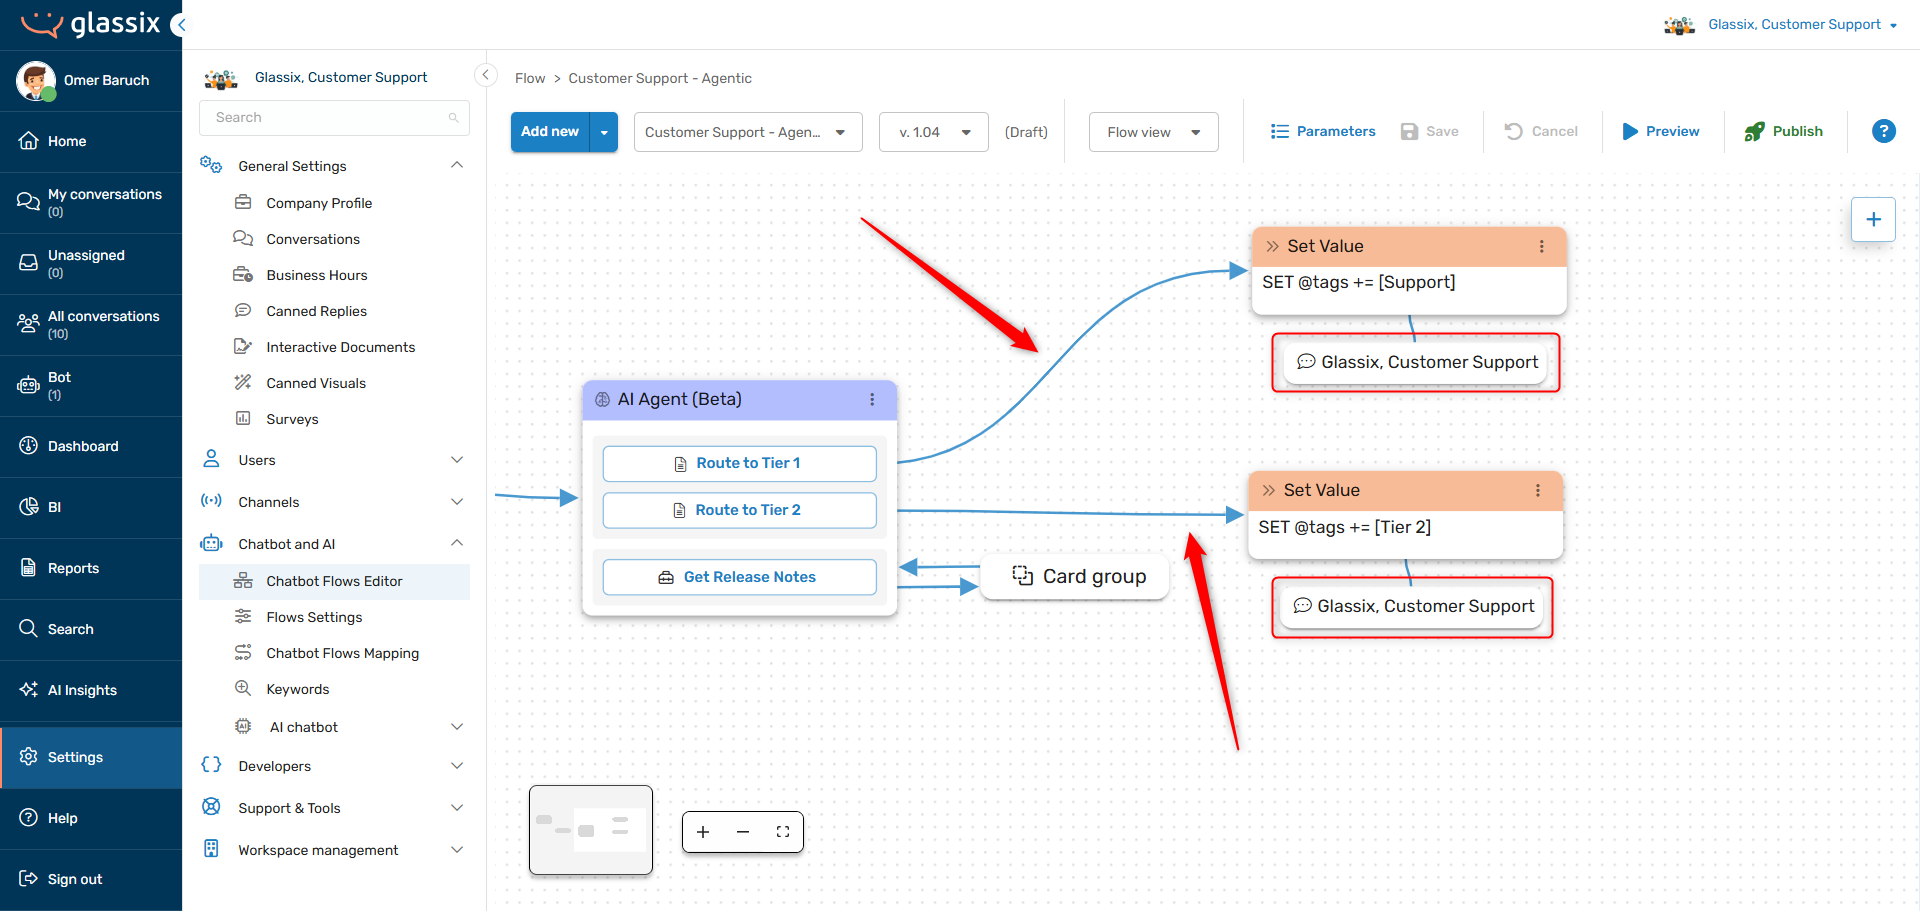Screen dimensions: 1920x911
Task: Open flow Parameters
Action: pyautogui.click(x=1323, y=131)
